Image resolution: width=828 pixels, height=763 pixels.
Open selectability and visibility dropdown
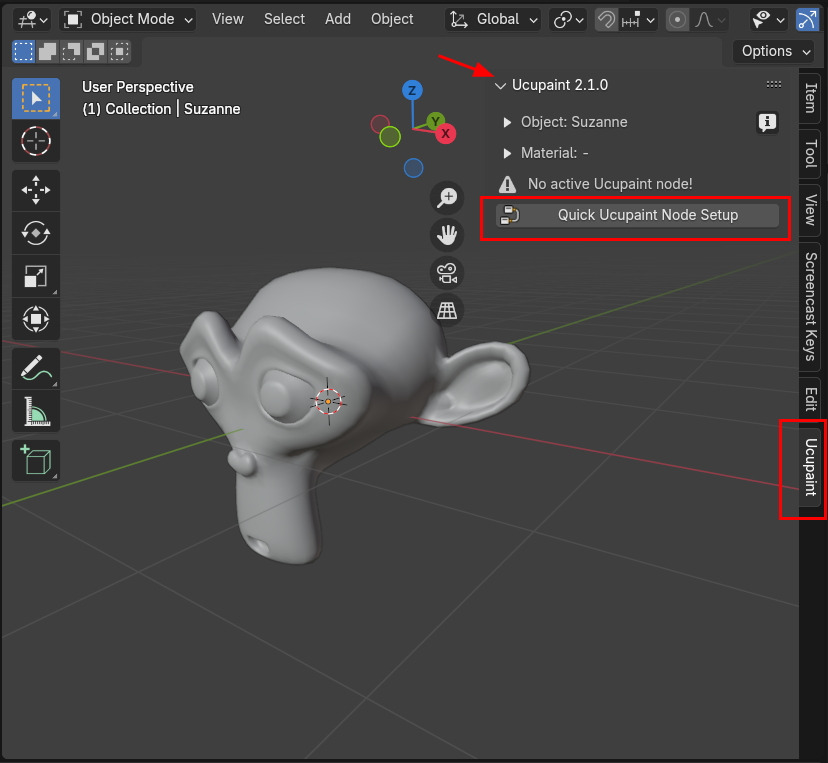(768, 20)
